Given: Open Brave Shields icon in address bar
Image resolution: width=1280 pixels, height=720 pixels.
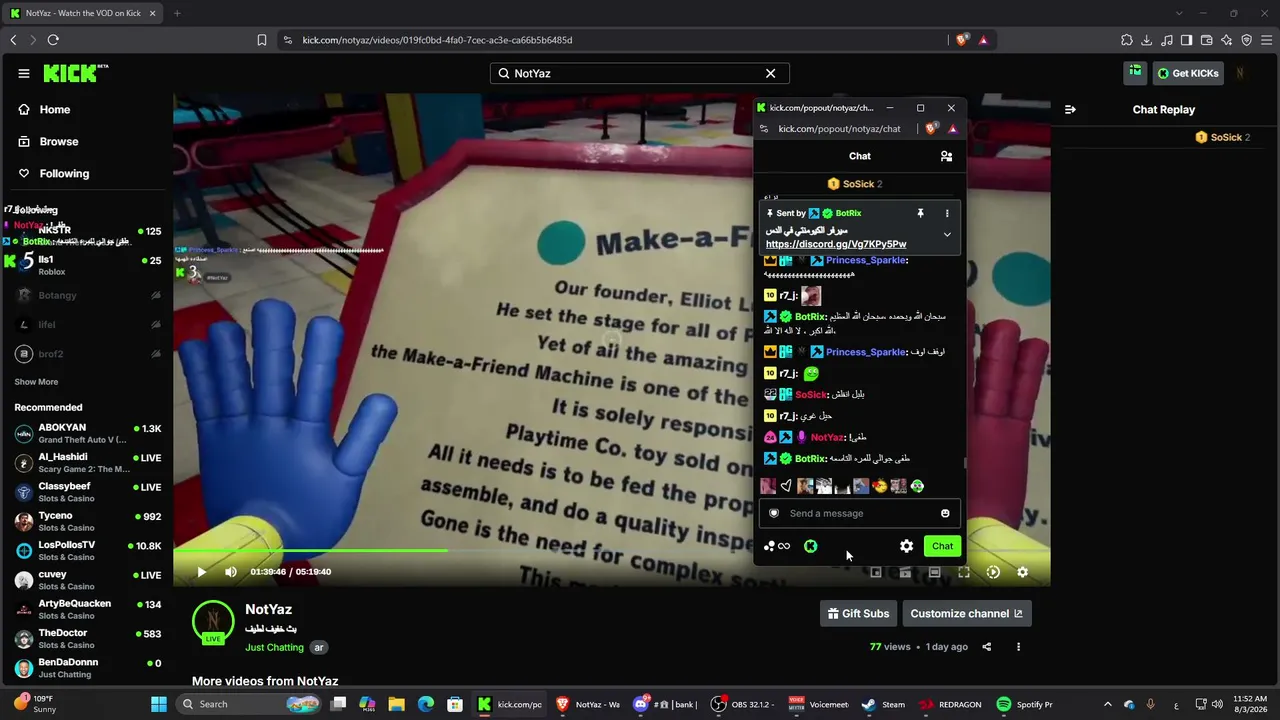Looking at the screenshot, I should (962, 40).
